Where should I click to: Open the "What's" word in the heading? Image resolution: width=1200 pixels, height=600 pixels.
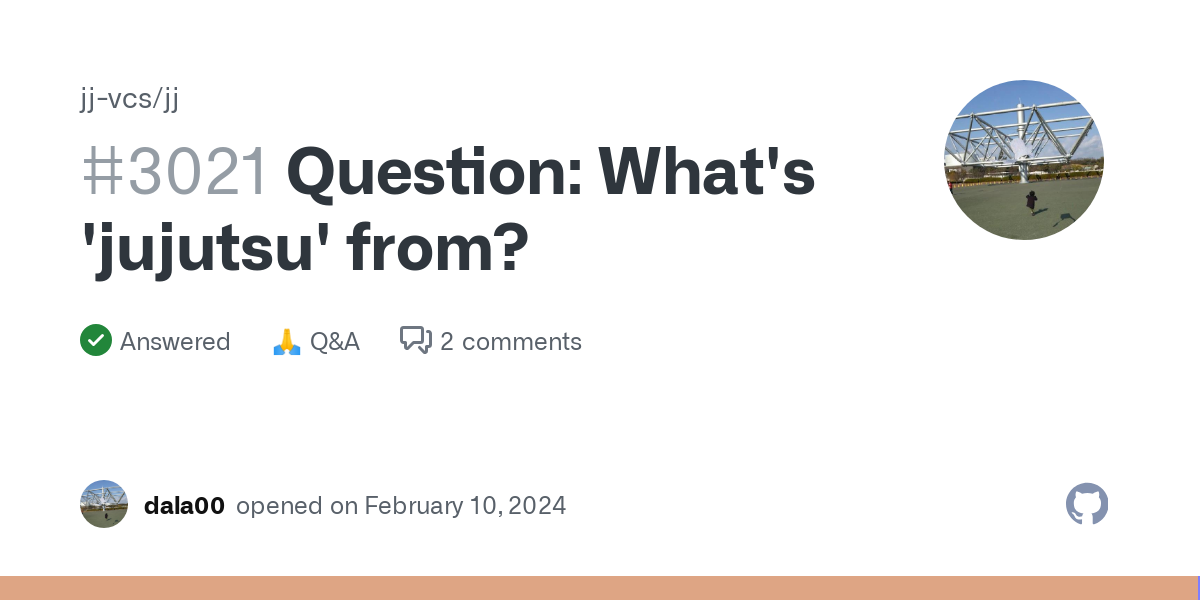(x=706, y=171)
